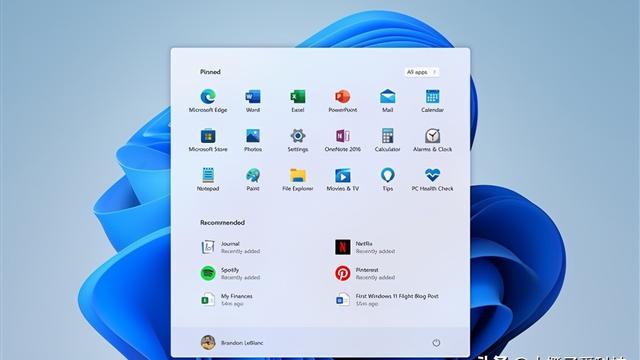This screenshot has height=360, width=640.
Task: Launch Movies & TV
Action: click(x=342, y=179)
